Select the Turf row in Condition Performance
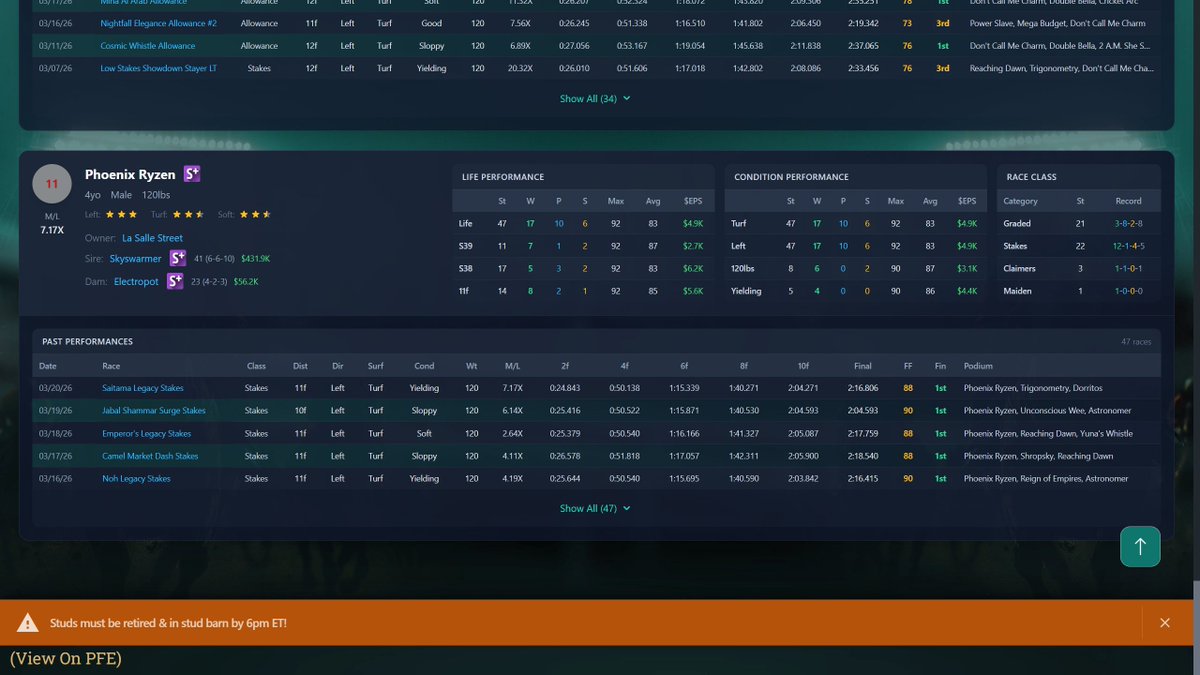The width and height of the screenshot is (1200, 675). click(855, 223)
